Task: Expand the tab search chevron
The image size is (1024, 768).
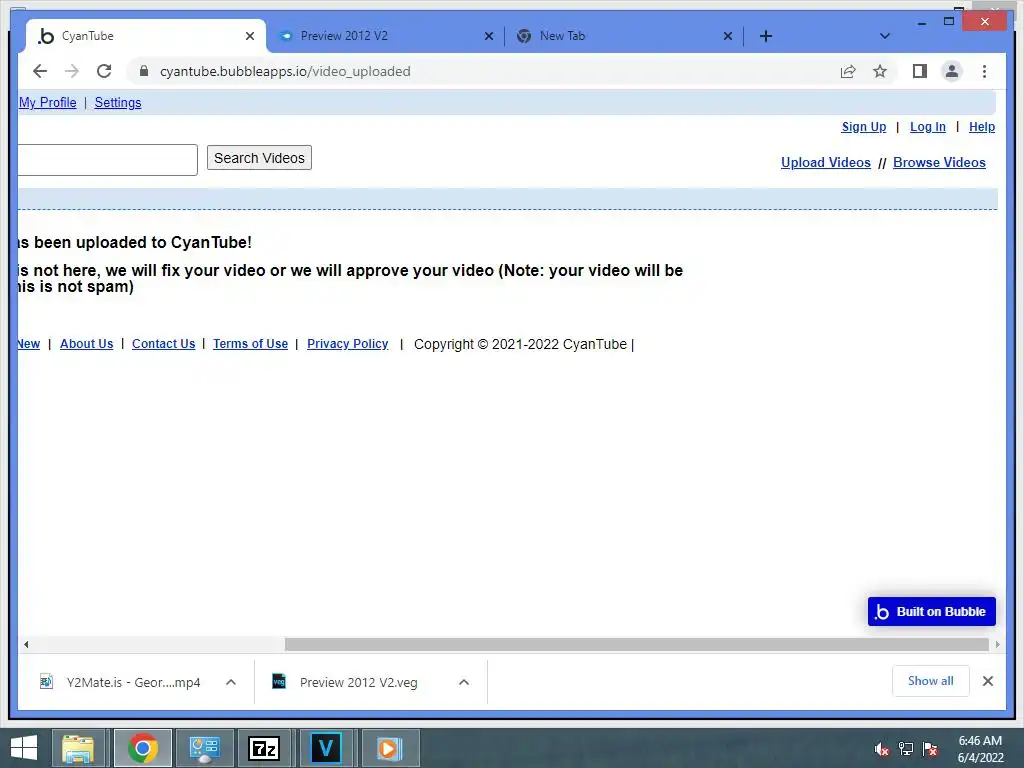Action: [885, 36]
